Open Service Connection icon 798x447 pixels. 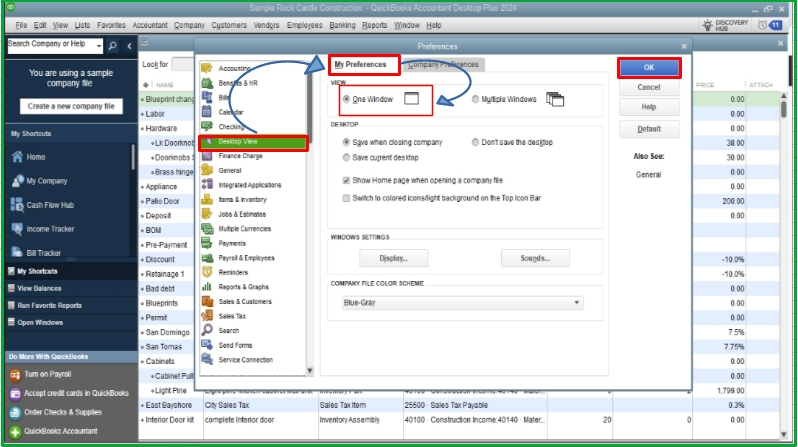(x=207, y=359)
